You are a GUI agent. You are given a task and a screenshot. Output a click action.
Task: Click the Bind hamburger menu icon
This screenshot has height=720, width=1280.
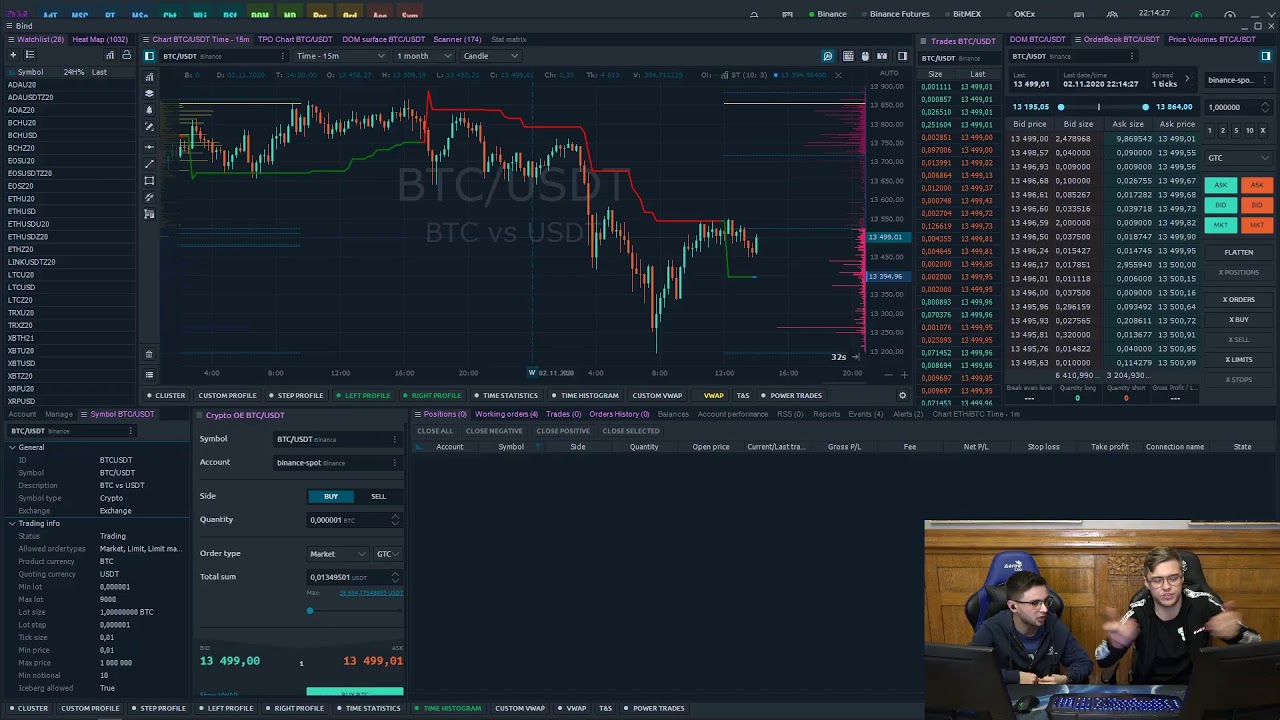pos(10,26)
